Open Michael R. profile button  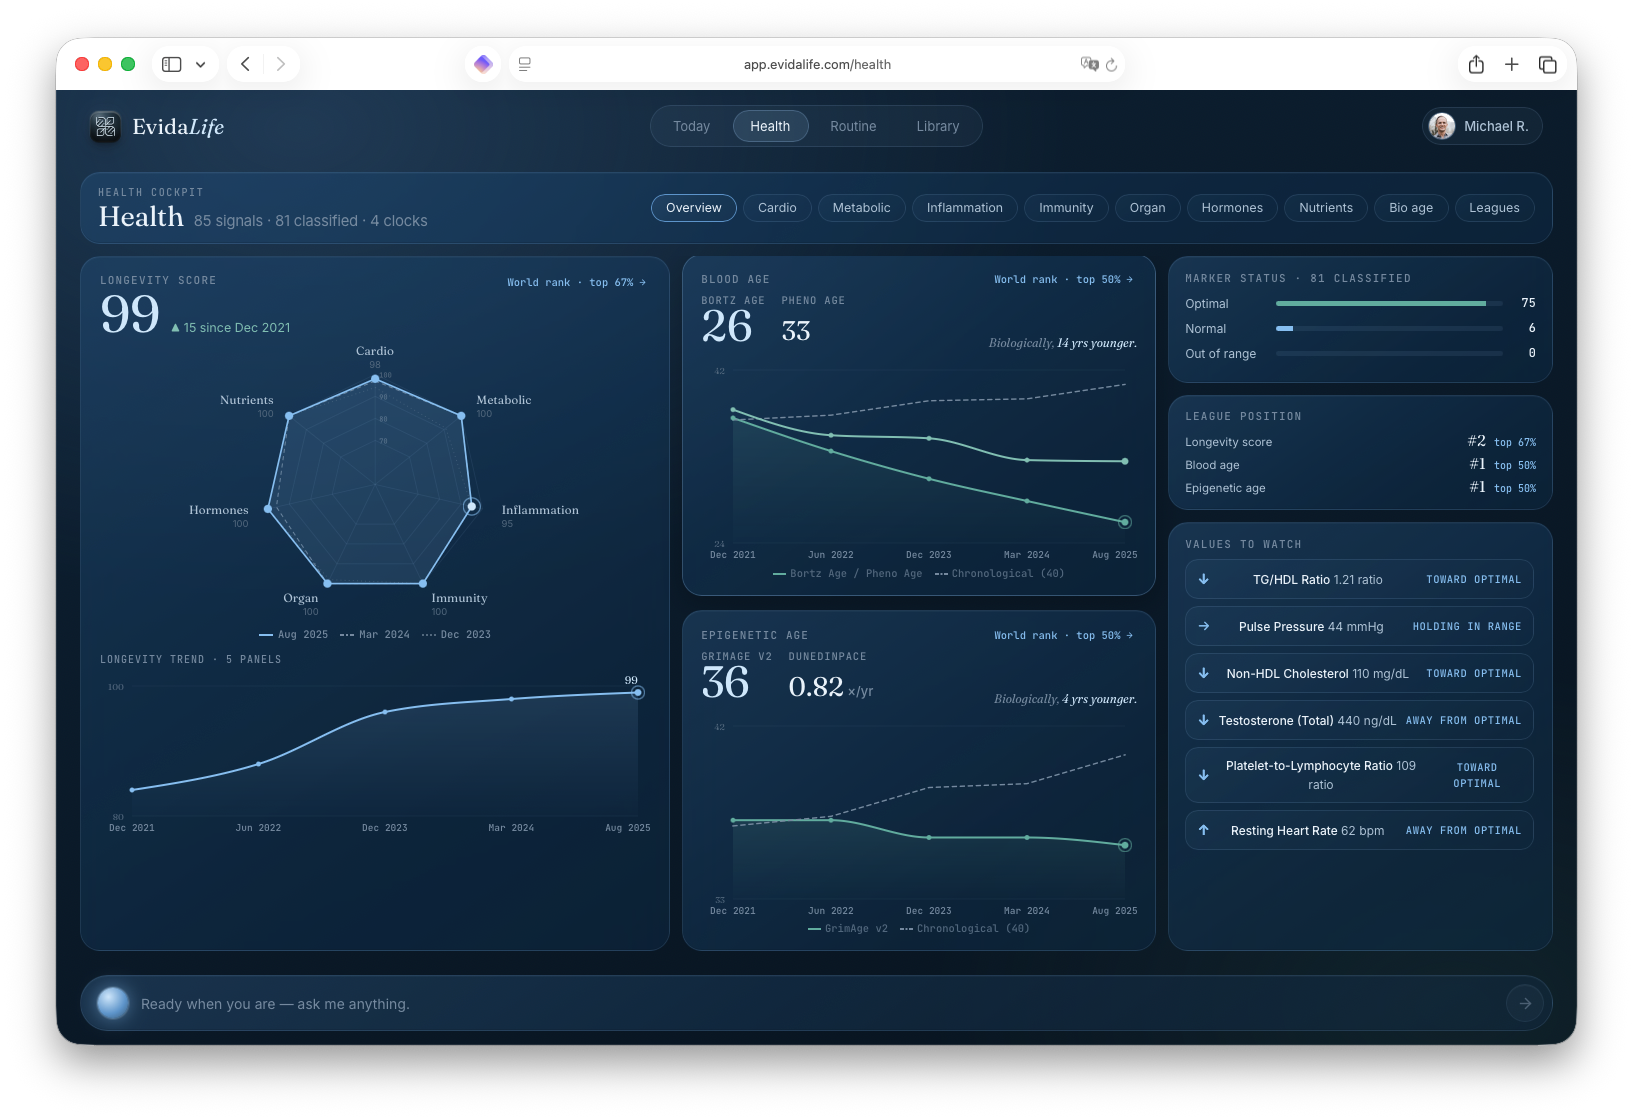[x=1482, y=126]
